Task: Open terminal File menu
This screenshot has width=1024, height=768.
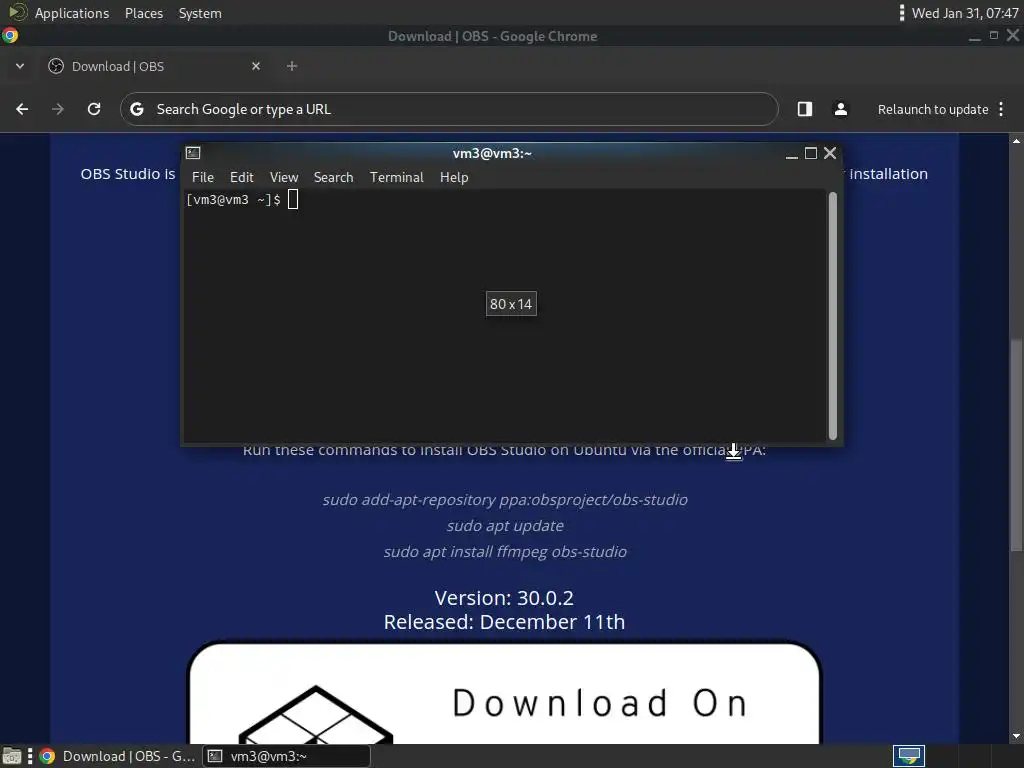Action: 202,177
